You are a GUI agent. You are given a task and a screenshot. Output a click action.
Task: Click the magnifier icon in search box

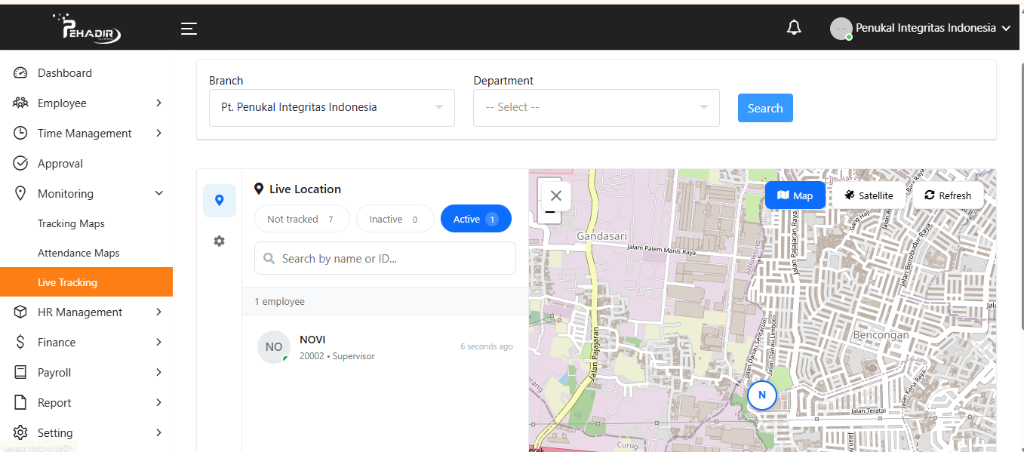coord(268,259)
